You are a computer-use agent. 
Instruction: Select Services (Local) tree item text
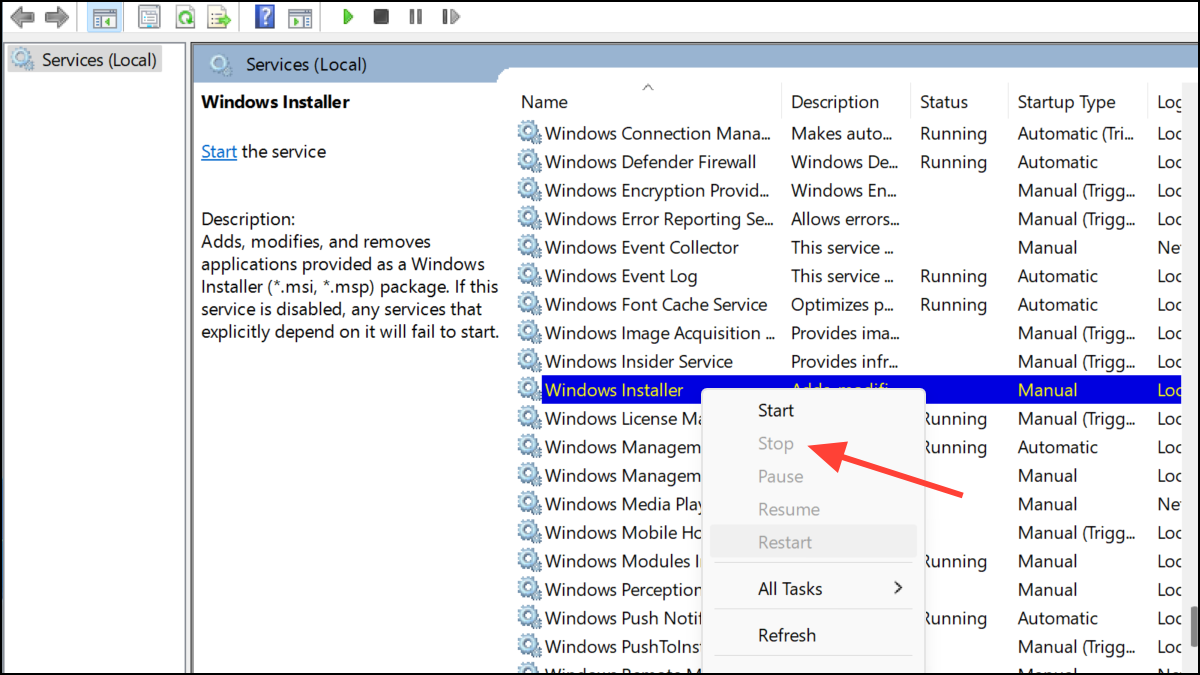coord(99,60)
